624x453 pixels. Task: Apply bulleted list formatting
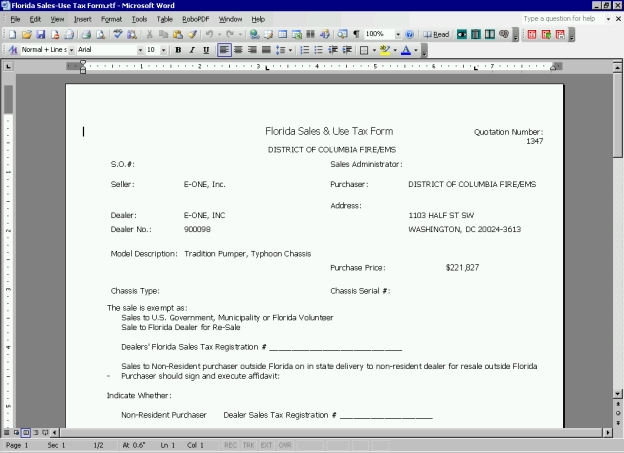point(318,50)
